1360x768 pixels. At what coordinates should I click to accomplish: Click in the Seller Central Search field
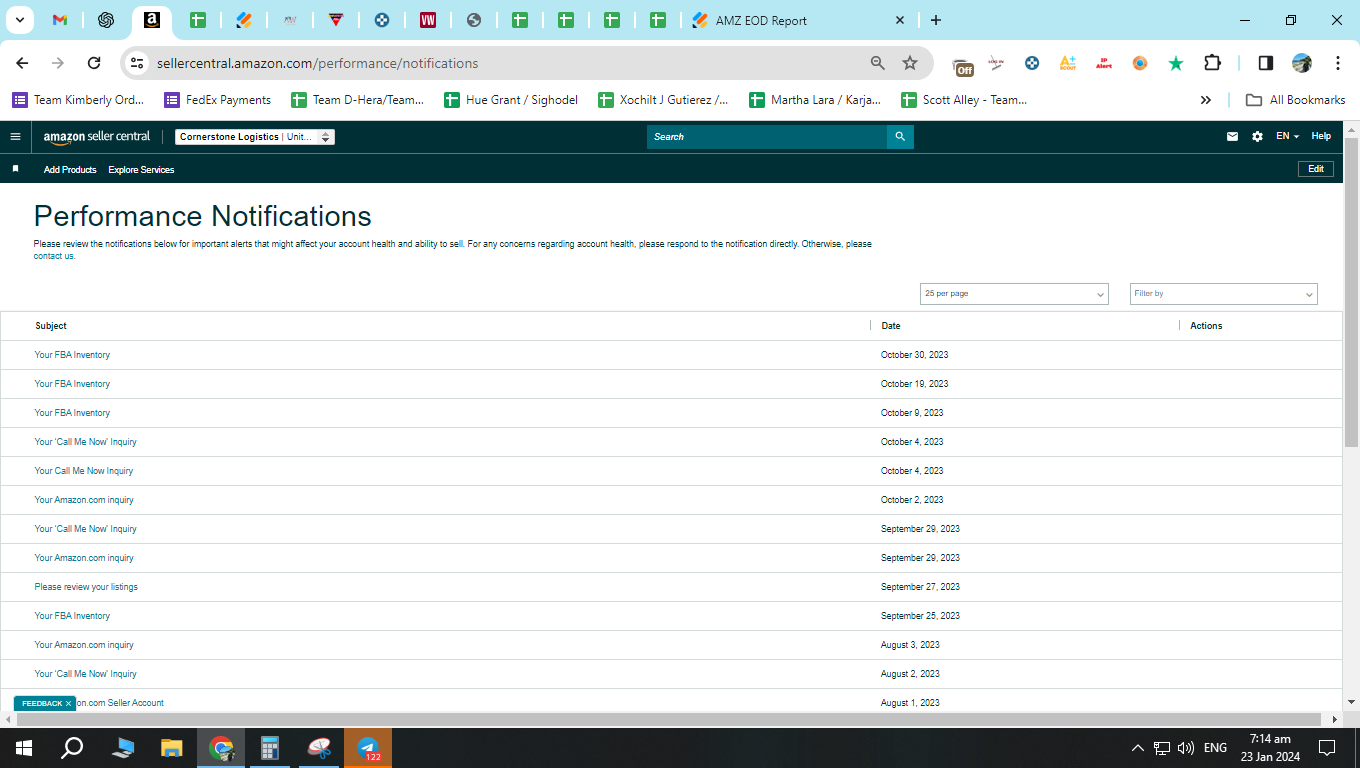767,137
